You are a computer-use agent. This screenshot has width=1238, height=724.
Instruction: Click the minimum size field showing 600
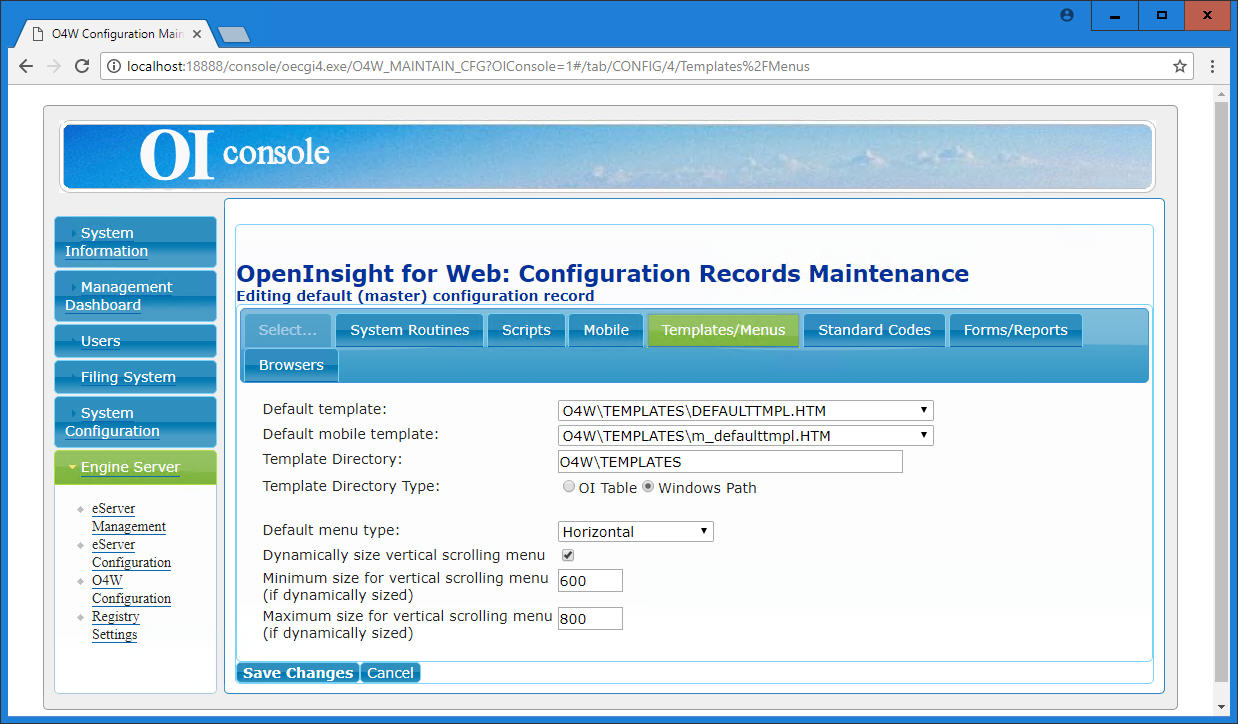(x=590, y=581)
